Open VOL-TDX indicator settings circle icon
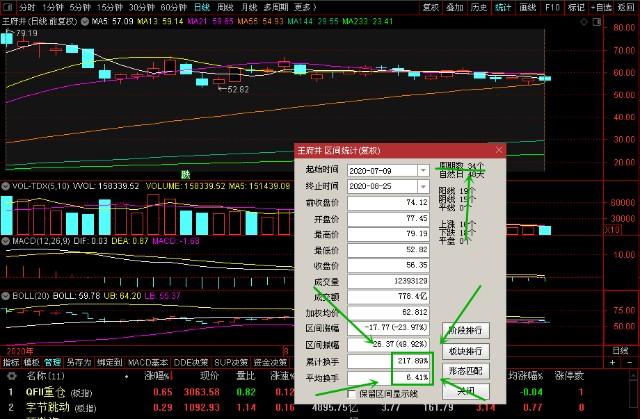The image size is (640, 419). pyautogui.click(x=5, y=186)
